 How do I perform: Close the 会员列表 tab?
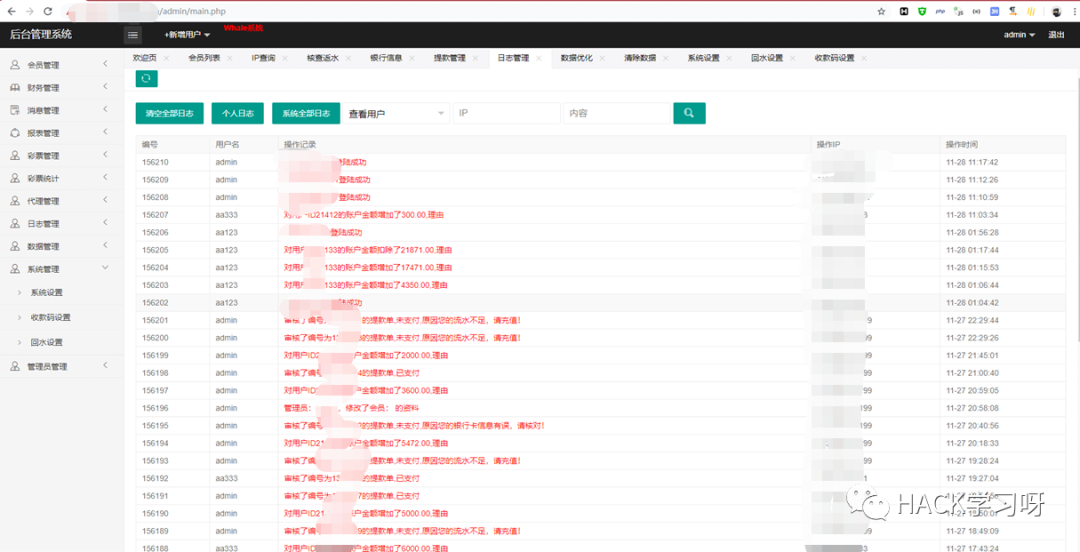click(x=229, y=59)
